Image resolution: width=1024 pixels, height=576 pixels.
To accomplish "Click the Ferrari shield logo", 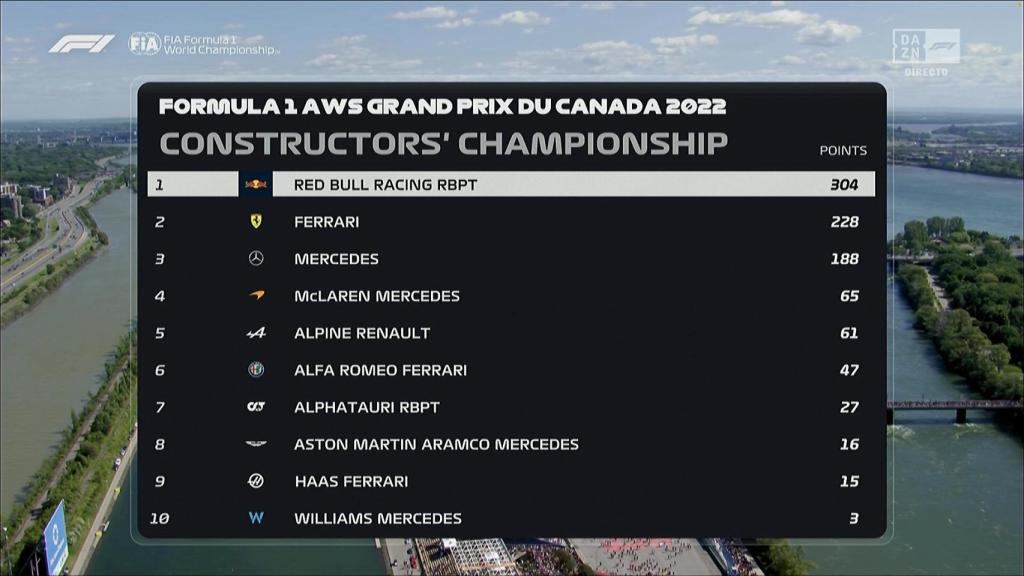I will tap(256, 221).
